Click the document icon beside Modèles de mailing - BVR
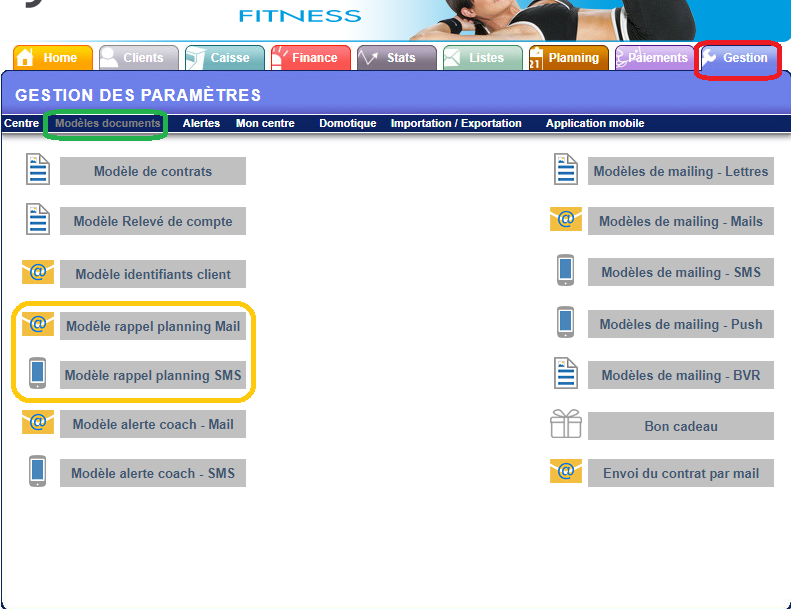Viewport: 791px width, 609px height. [x=566, y=374]
